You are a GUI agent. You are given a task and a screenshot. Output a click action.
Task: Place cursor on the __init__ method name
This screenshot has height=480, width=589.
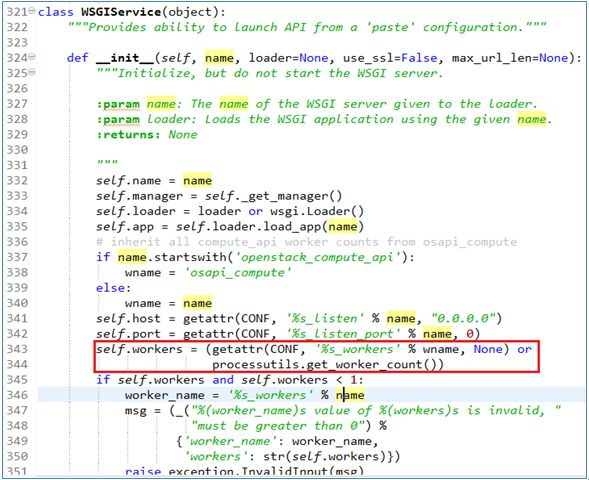(x=125, y=58)
